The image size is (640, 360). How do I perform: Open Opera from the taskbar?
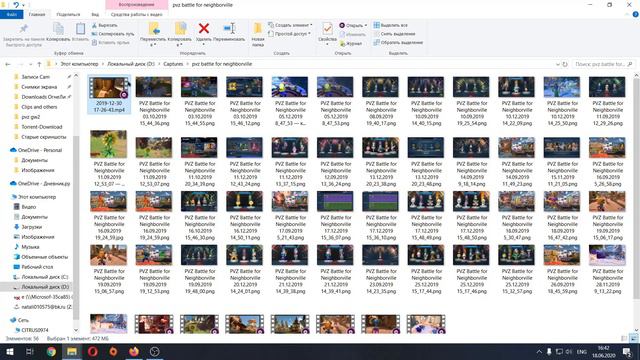tap(93, 352)
